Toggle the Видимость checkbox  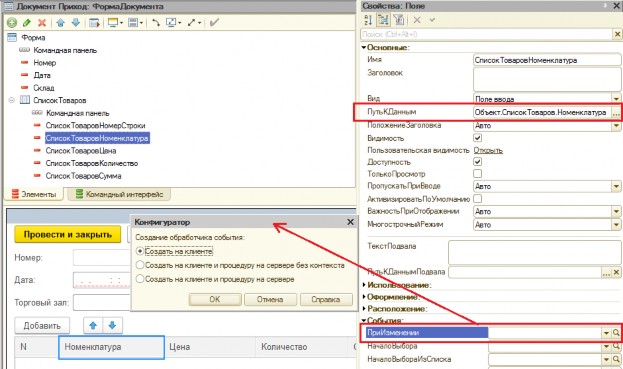point(478,138)
